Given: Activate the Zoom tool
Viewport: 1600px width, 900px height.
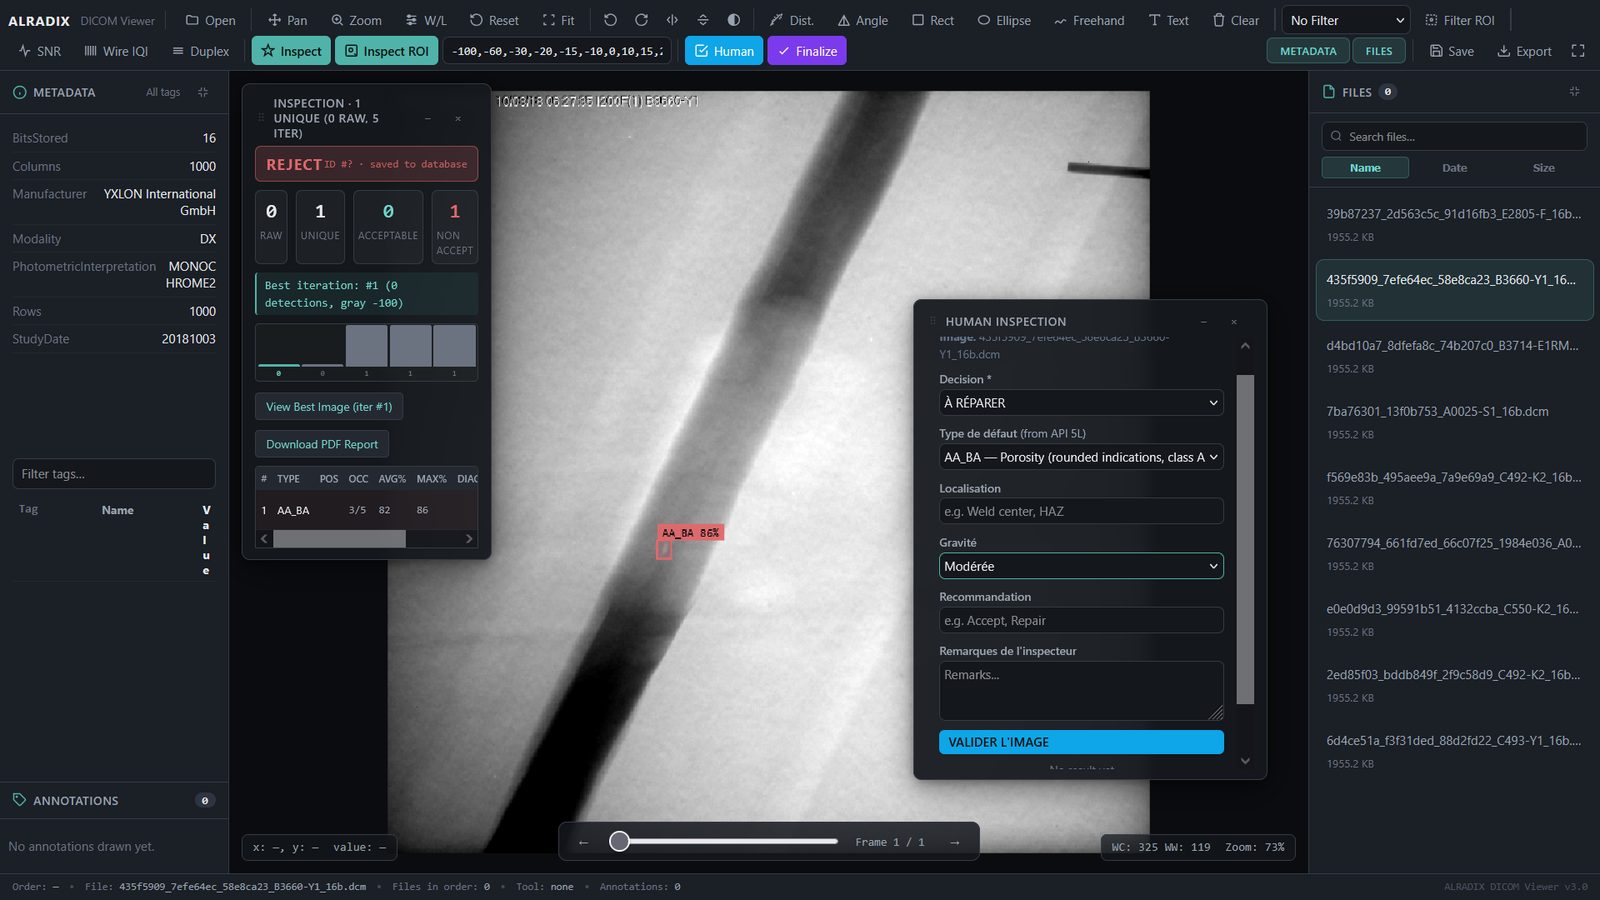Looking at the screenshot, I should [x=356, y=20].
